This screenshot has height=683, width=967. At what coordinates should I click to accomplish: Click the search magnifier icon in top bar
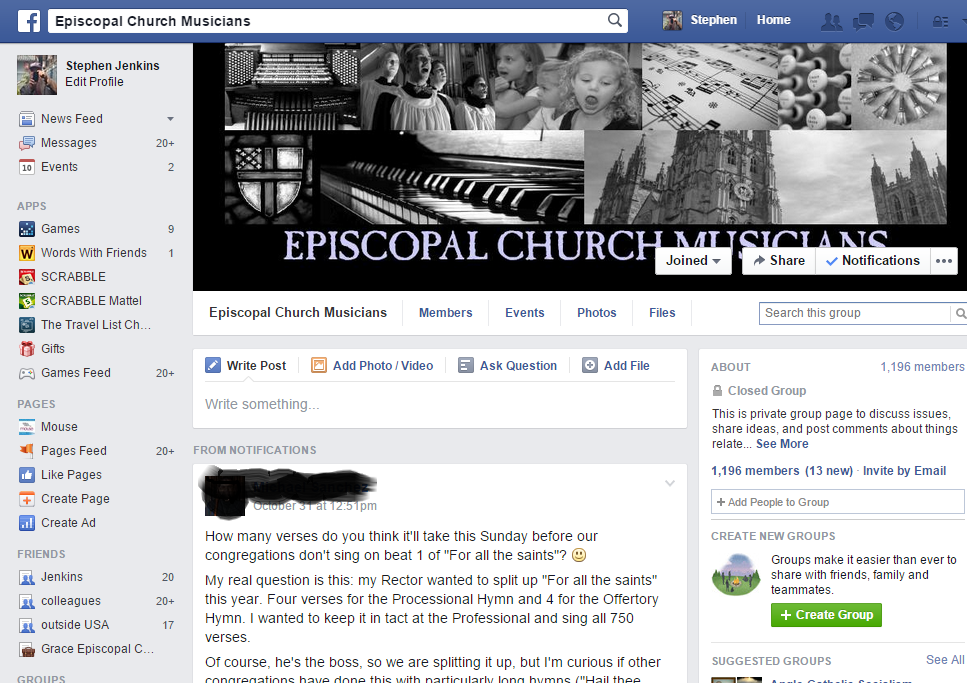point(614,20)
